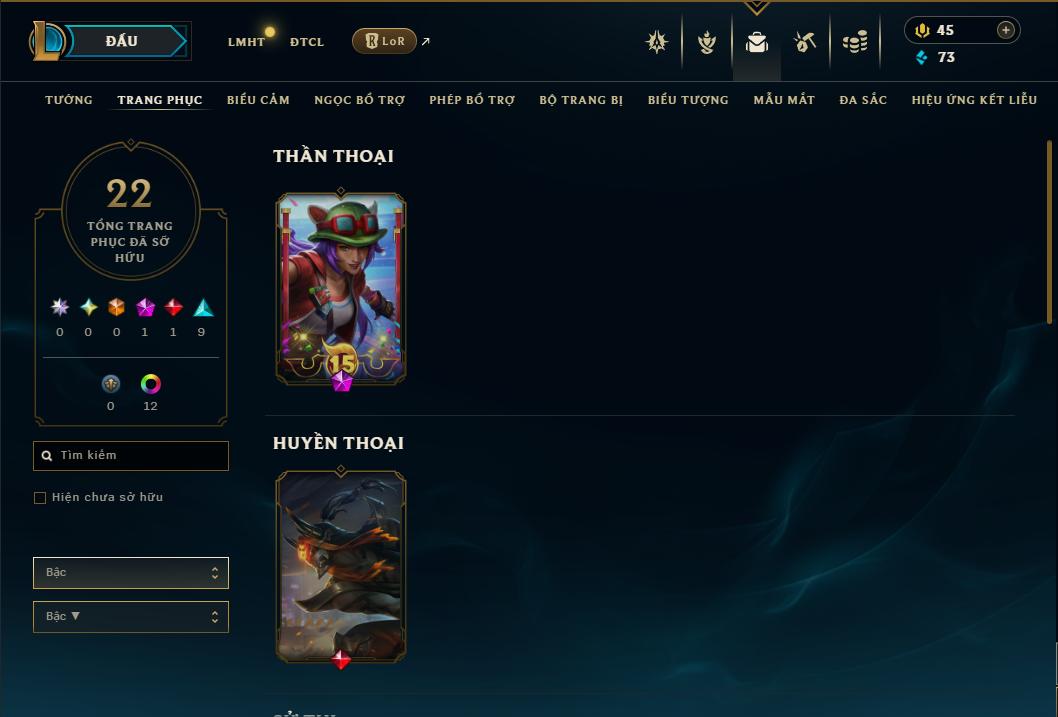Open the NGỌC BỔ TRỢ tab
Viewport: 1058px width, 717px height.
point(359,100)
